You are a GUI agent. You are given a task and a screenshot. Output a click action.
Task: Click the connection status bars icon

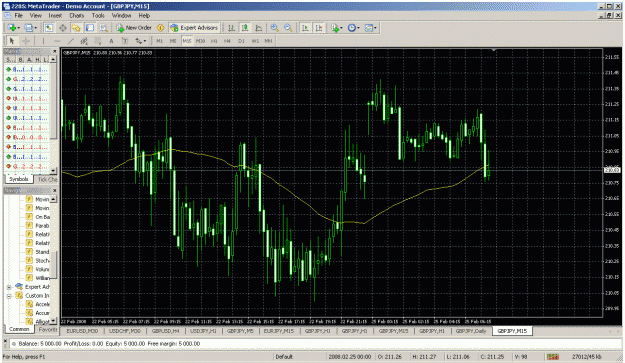pos(552,357)
